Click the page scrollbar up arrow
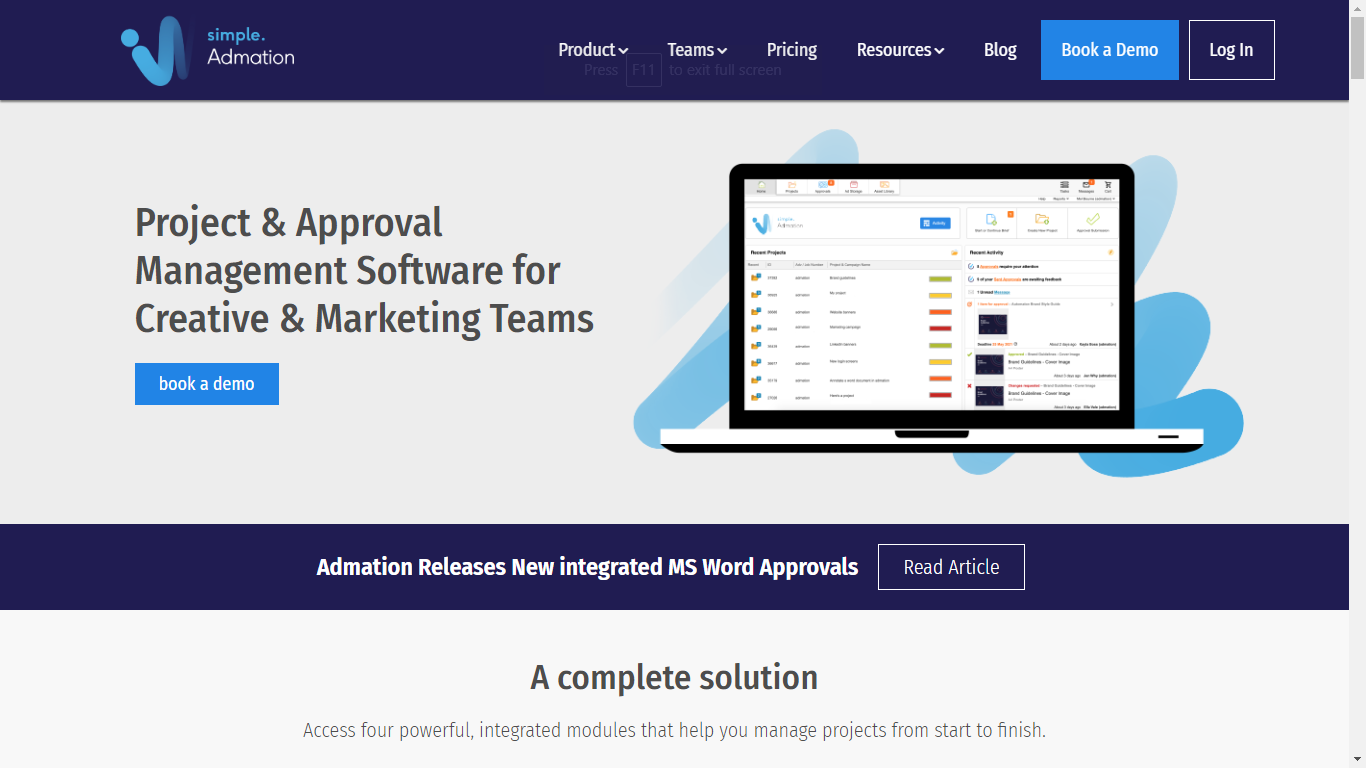 tap(1357, 8)
